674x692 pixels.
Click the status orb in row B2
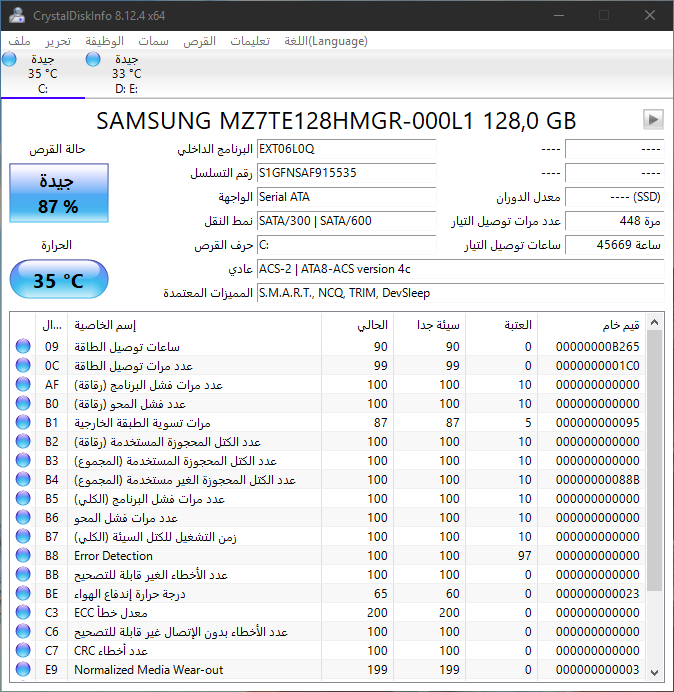23,441
